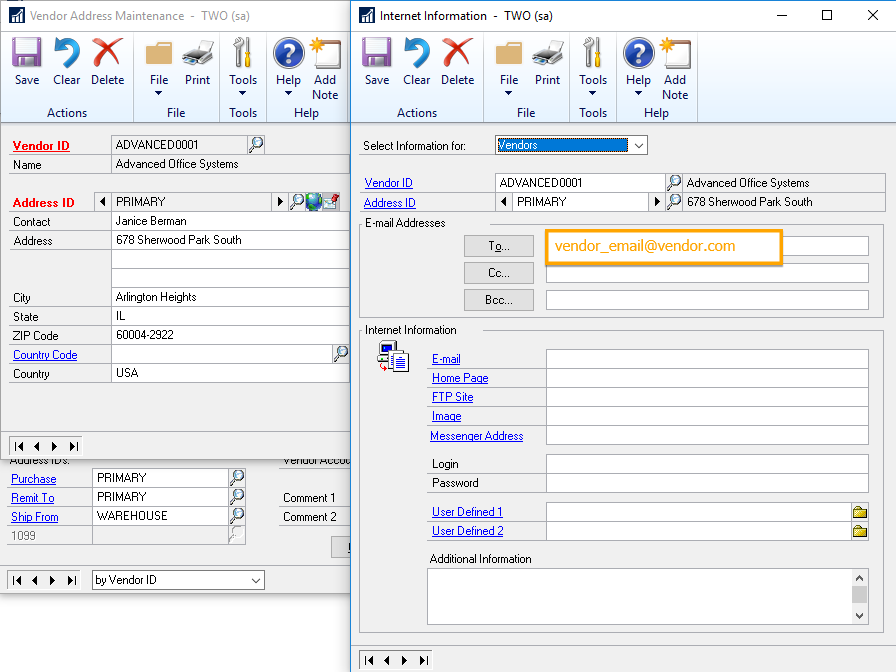Open the Address ID lookup in Internet Information
896x672 pixels.
[674, 202]
